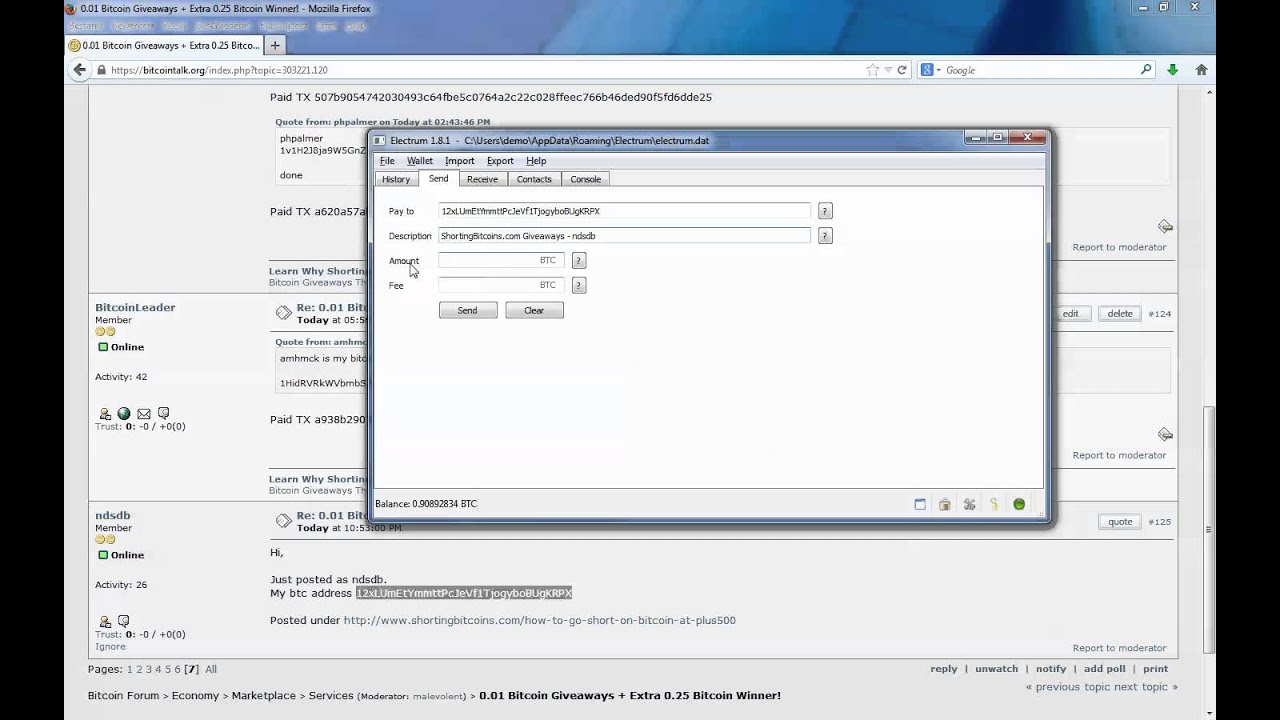Click the Description field in Electrum
The width and height of the screenshot is (1280, 720).
625,236
